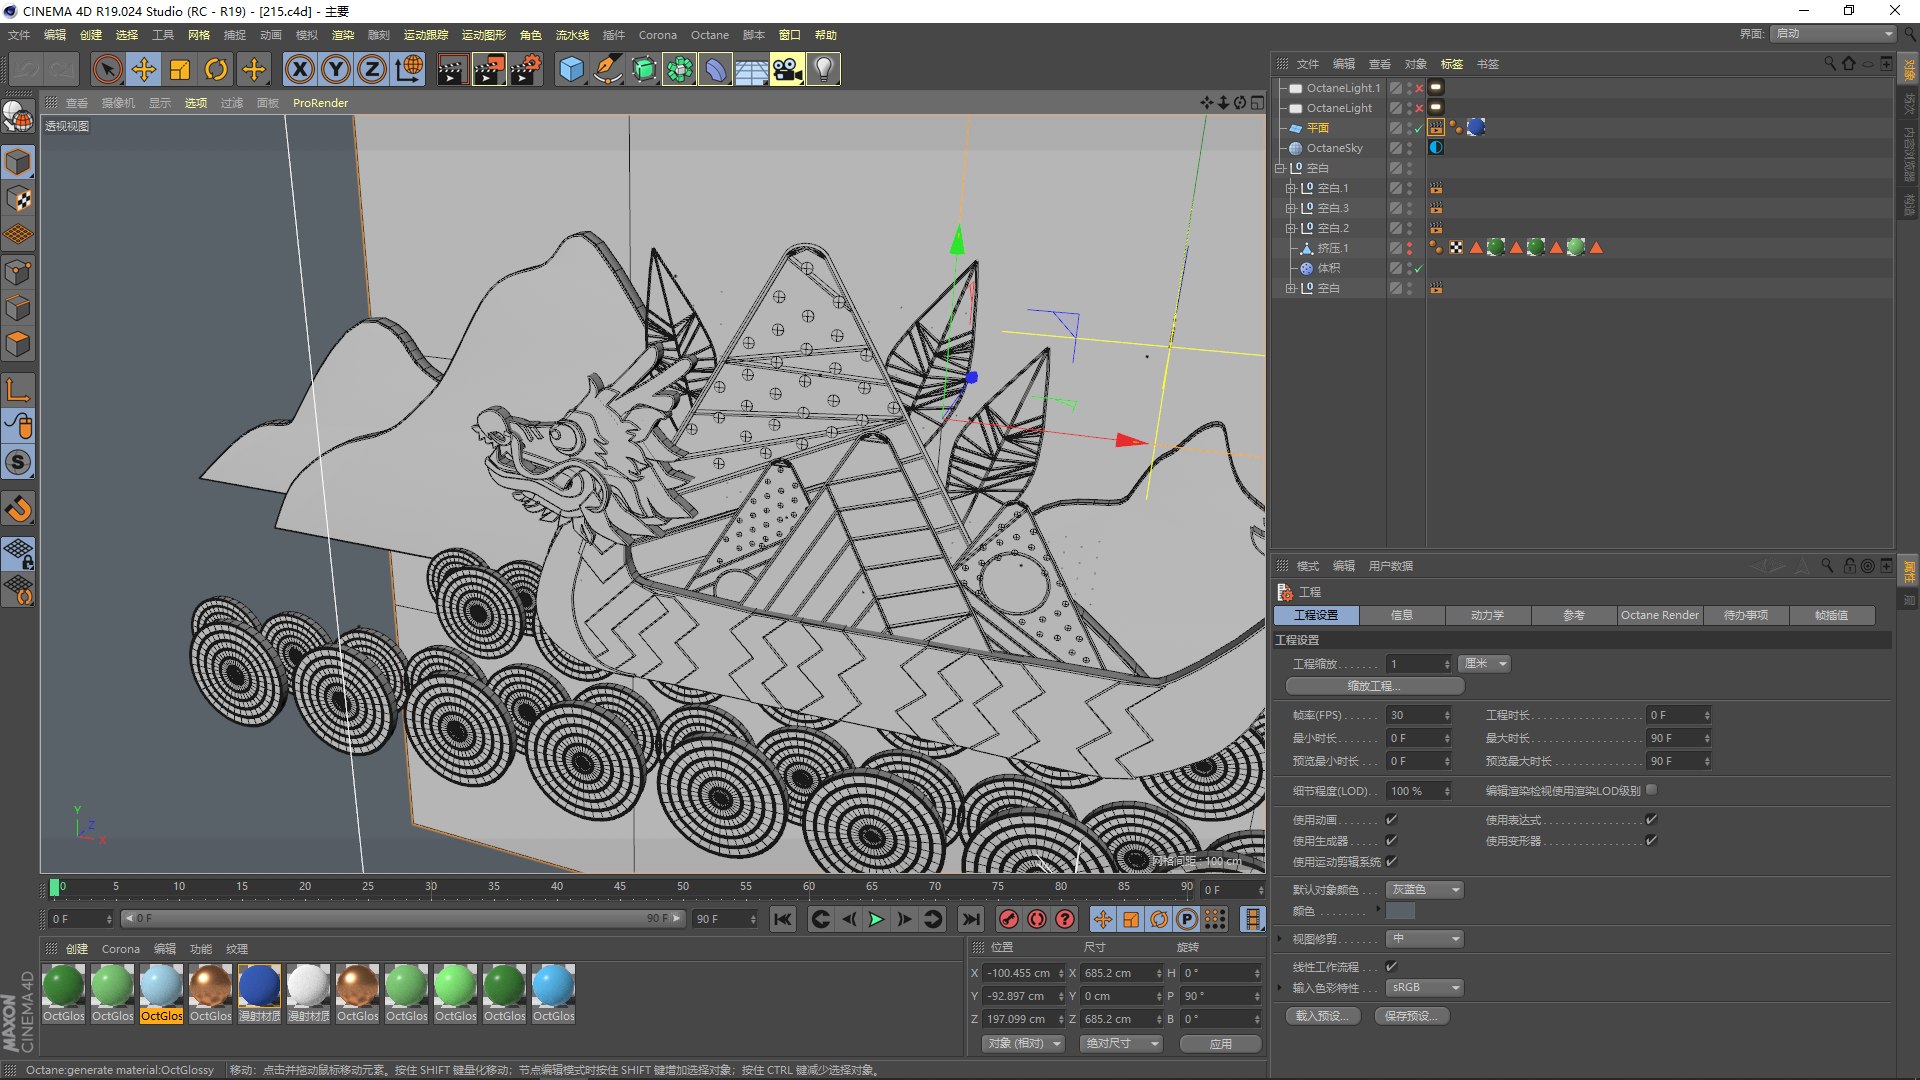Toggle the Linear Workflow checkbox
Viewport: 1920px width, 1080px height.
click(1391, 966)
